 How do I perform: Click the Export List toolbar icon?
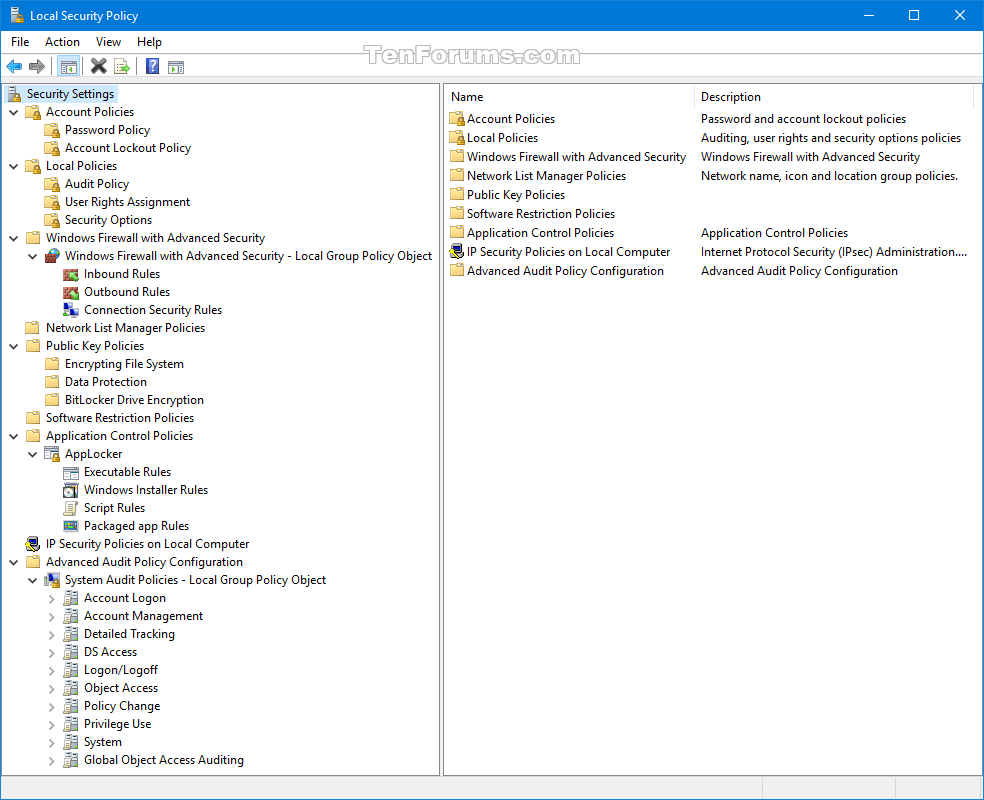click(121, 66)
